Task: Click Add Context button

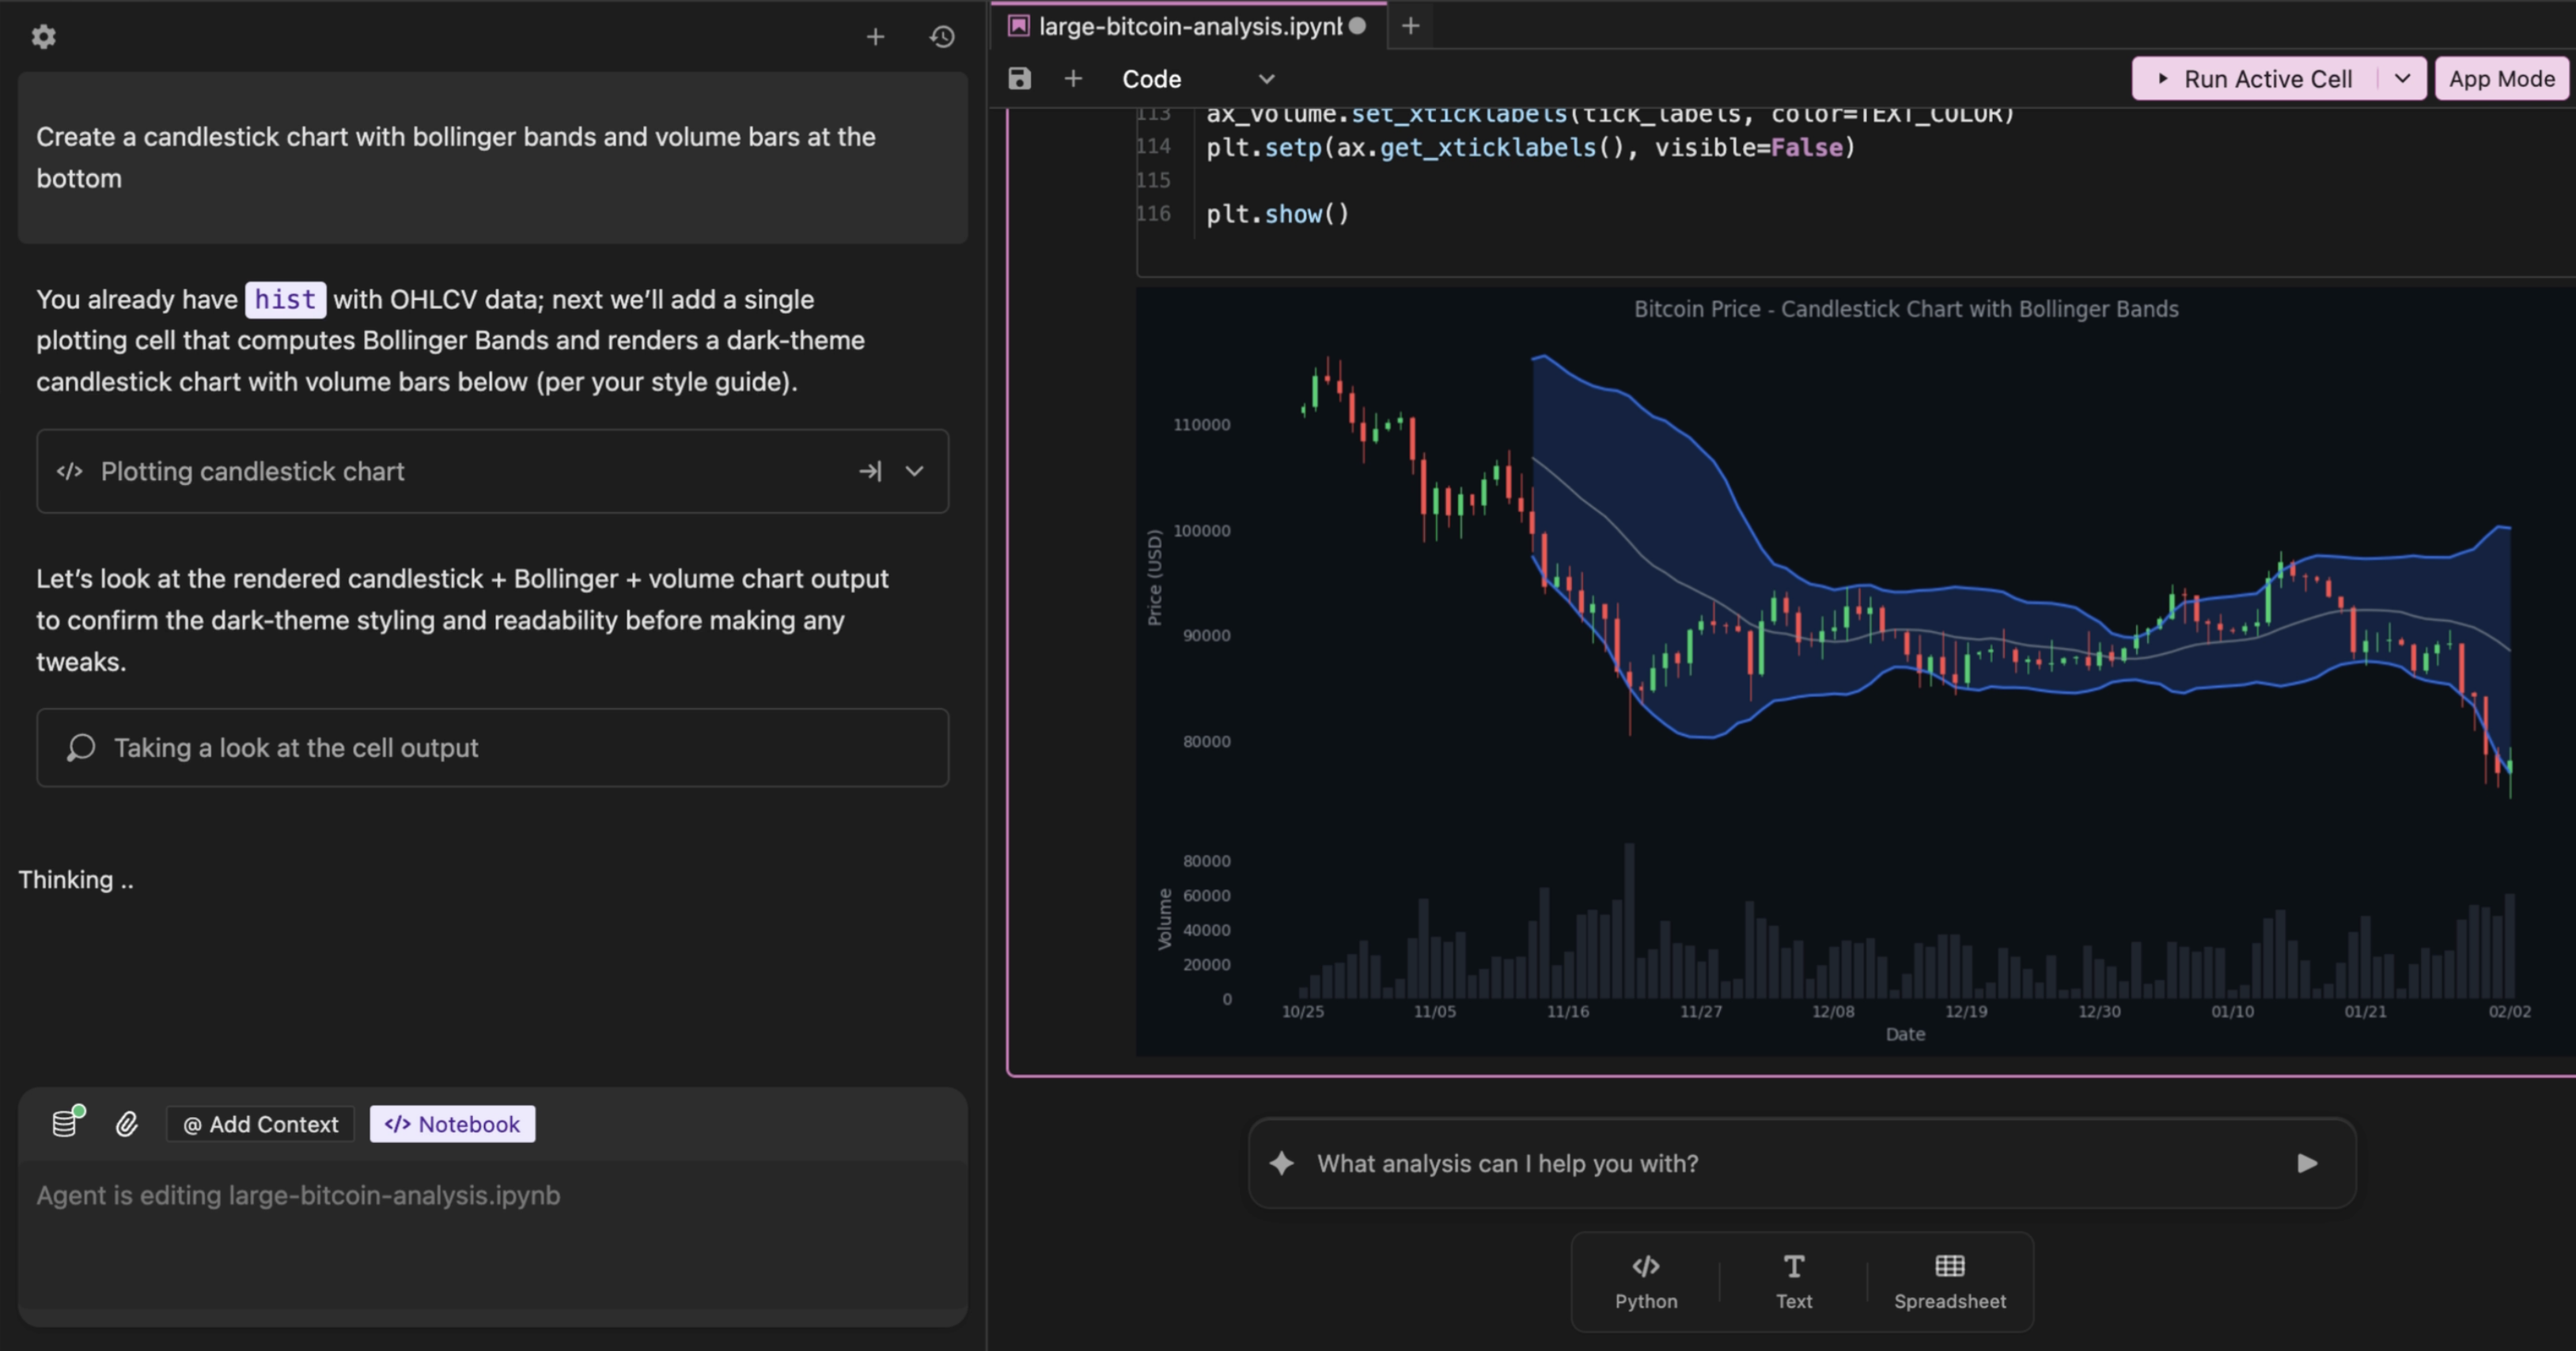Action: point(260,1124)
